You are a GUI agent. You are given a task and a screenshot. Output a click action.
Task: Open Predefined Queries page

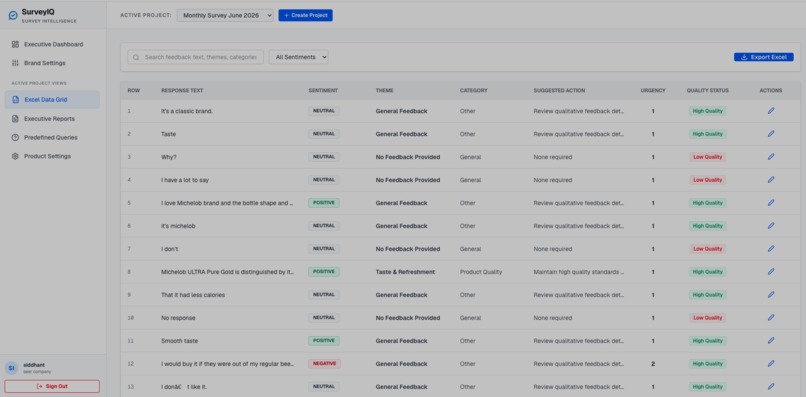52,137
